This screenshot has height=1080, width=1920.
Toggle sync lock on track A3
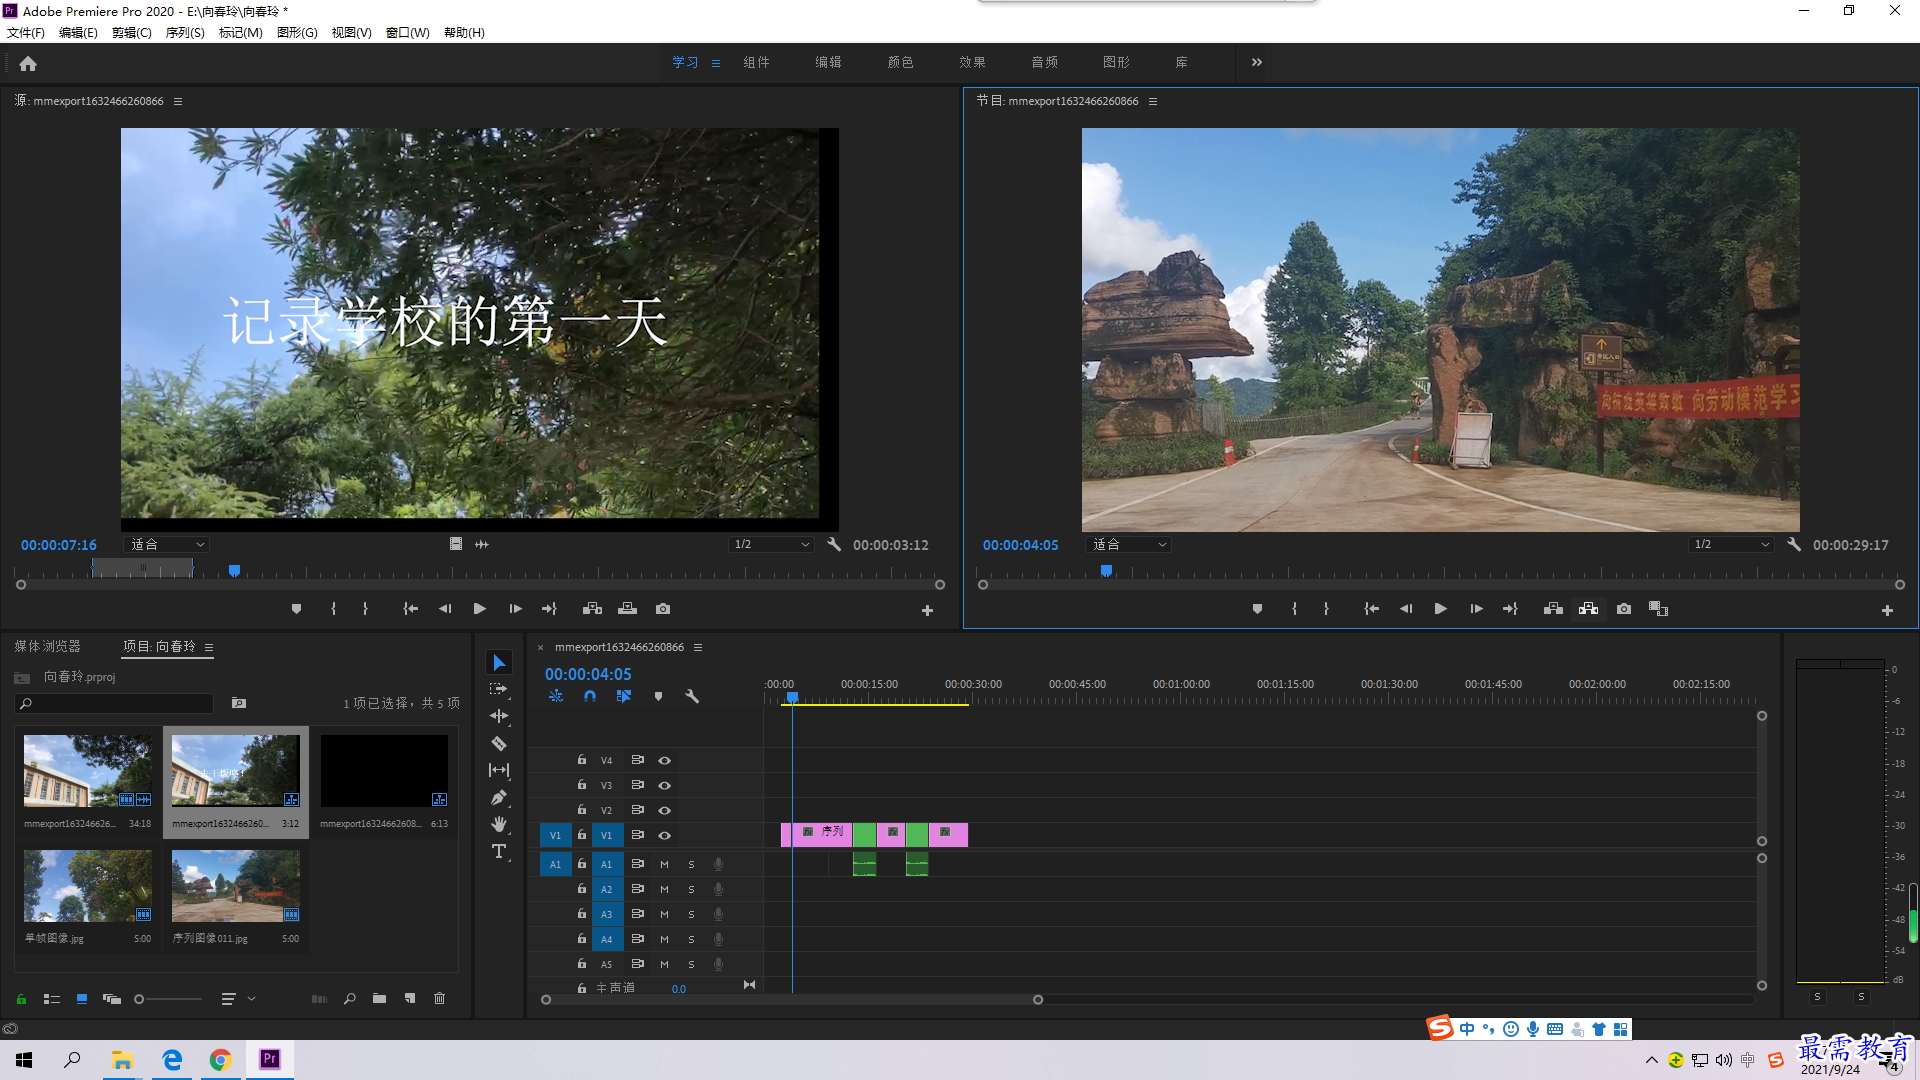tap(637, 914)
